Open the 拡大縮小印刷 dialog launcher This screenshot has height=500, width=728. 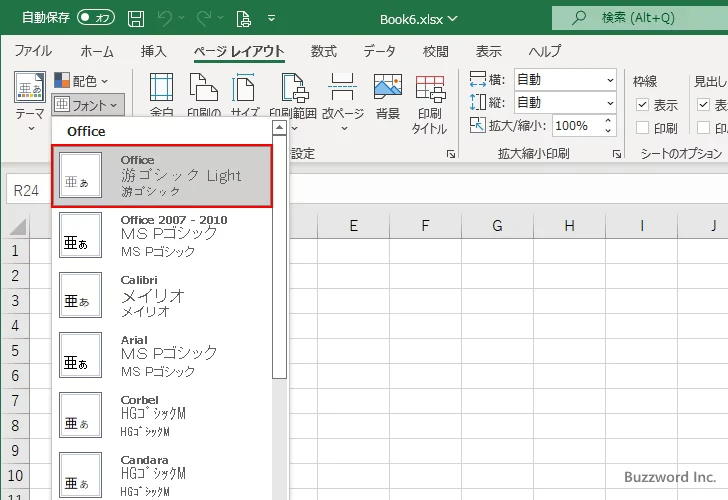pos(617,154)
